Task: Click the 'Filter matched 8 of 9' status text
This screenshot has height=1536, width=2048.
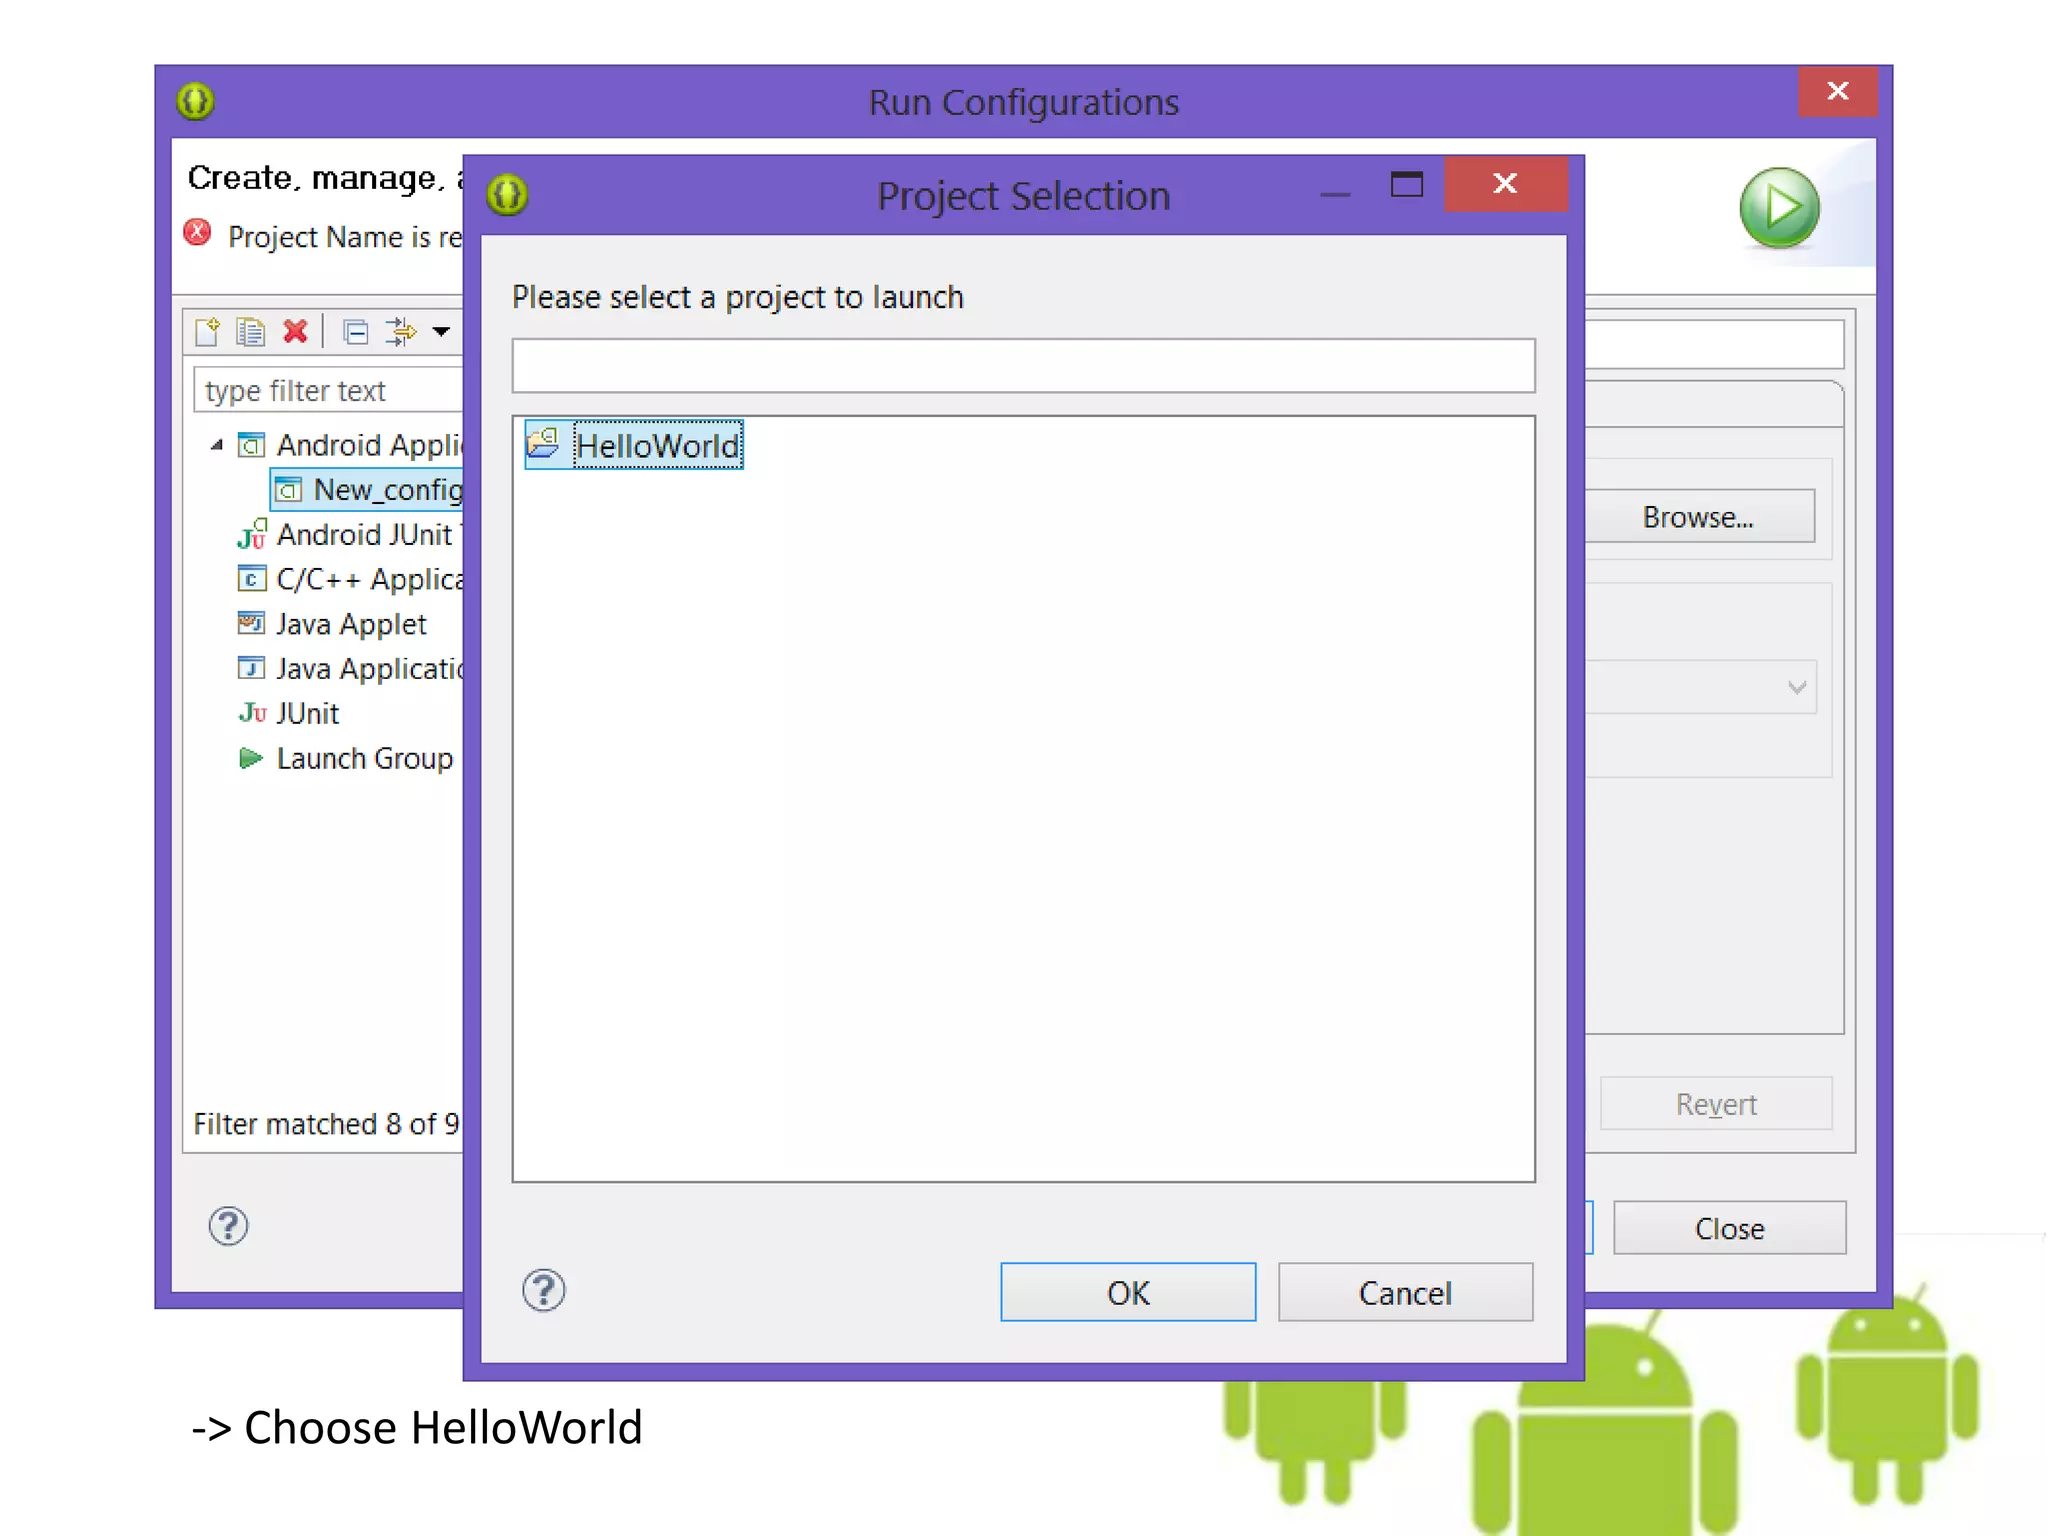Action: 326,1124
